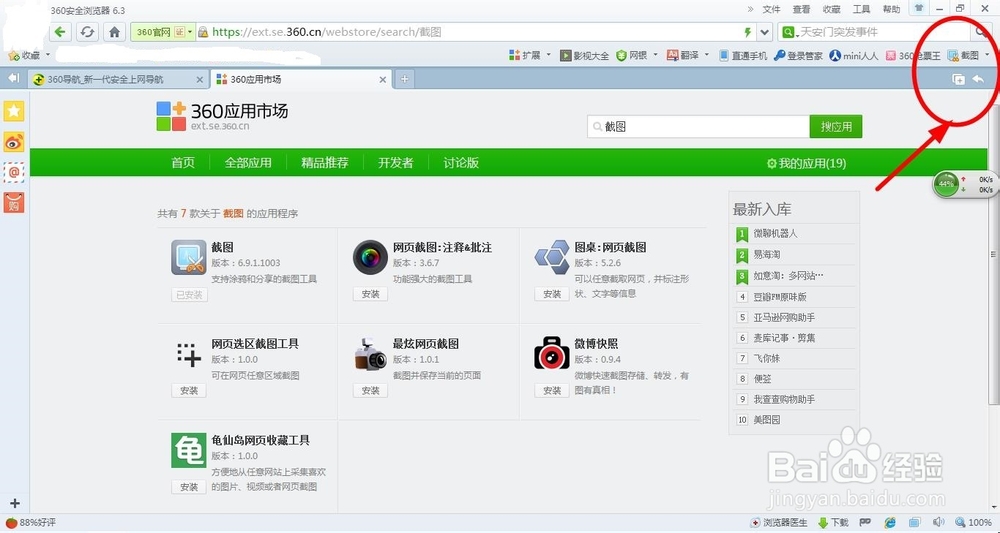
Task: Open 开发者 navigation item
Action: point(395,163)
